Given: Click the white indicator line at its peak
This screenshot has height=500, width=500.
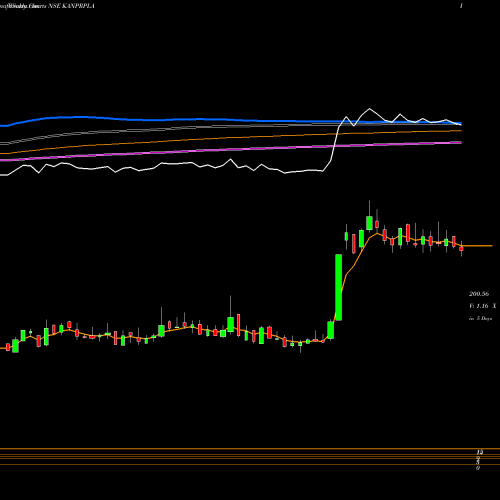Looking at the screenshot, I should [369, 109].
